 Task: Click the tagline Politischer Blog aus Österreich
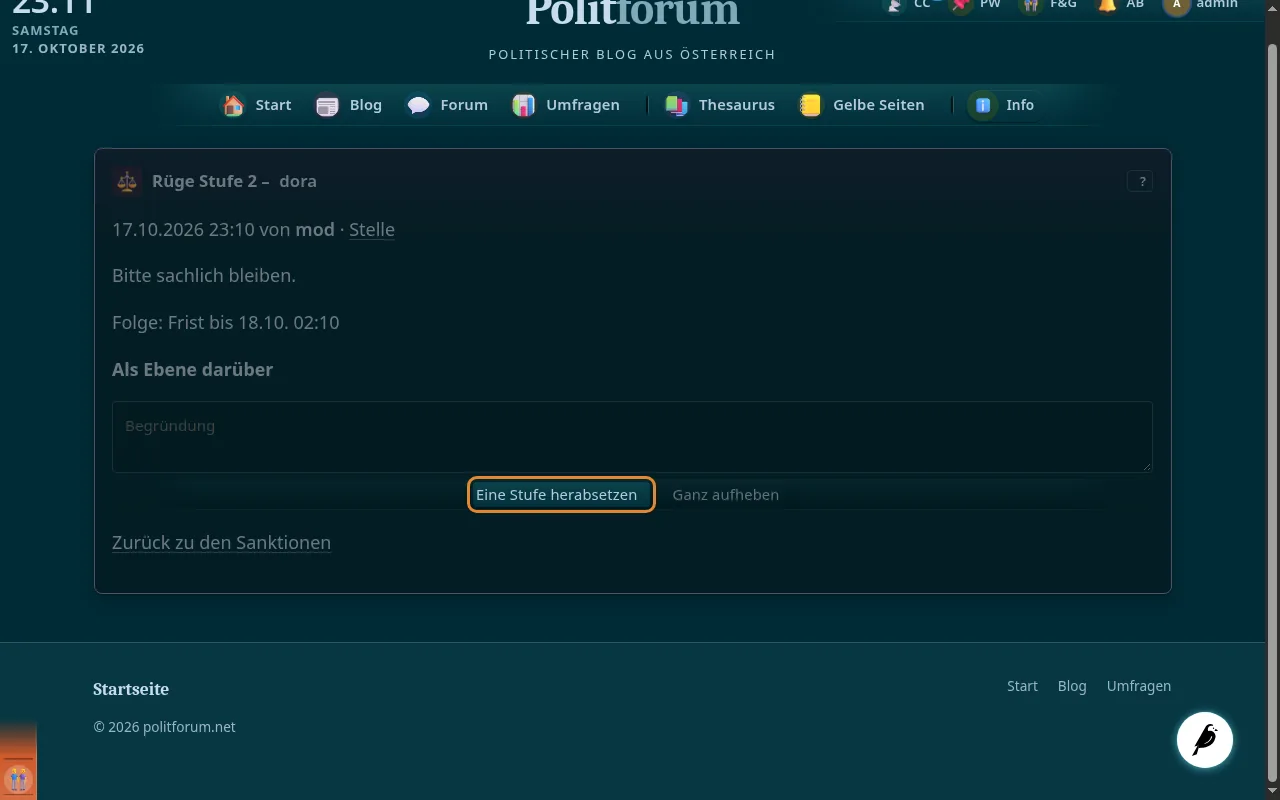(x=632, y=54)
